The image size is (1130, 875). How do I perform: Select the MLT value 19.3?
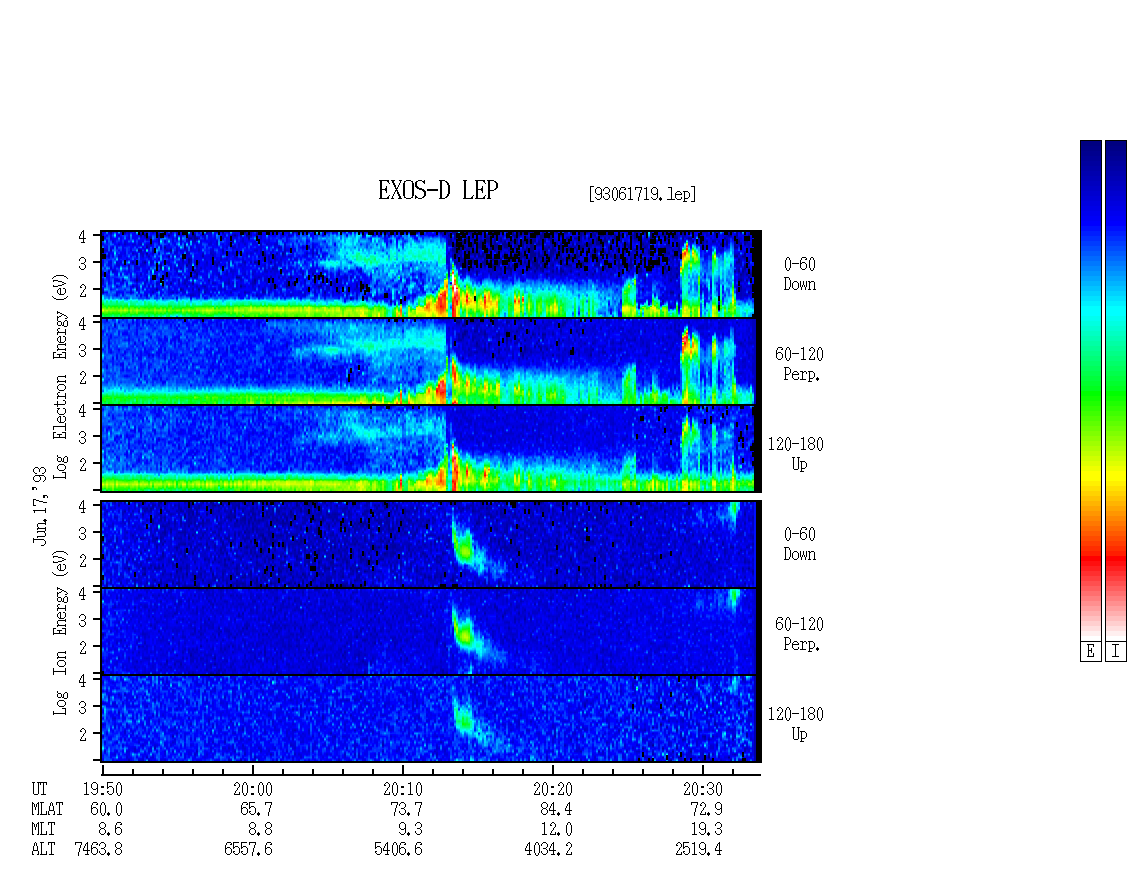(706, 830)
